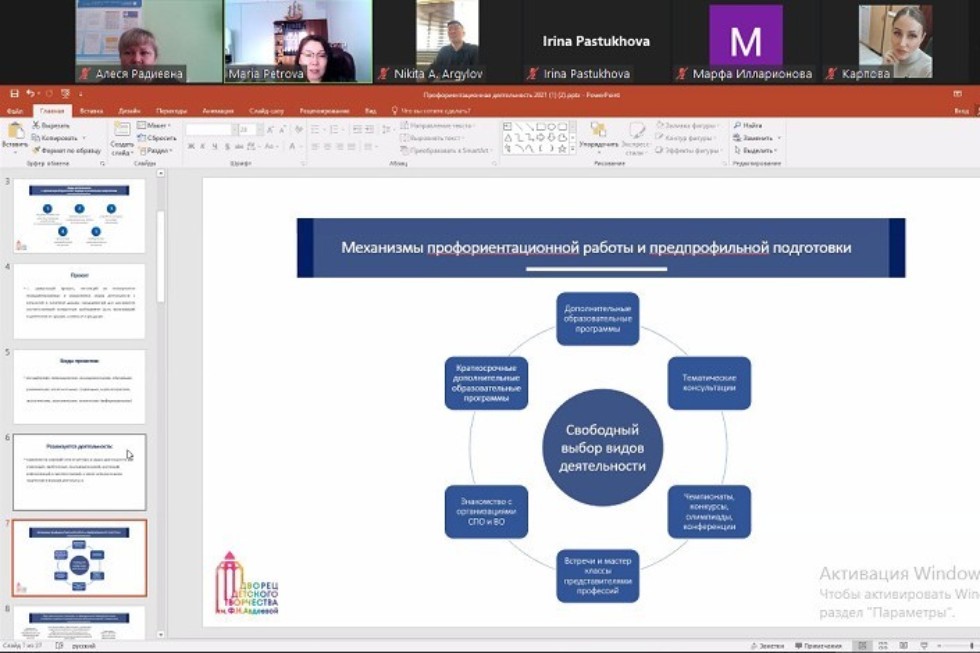Toggle bold (Ж) text formatting
The width and height of the screenshot is (980, 653).
(190, 147)
